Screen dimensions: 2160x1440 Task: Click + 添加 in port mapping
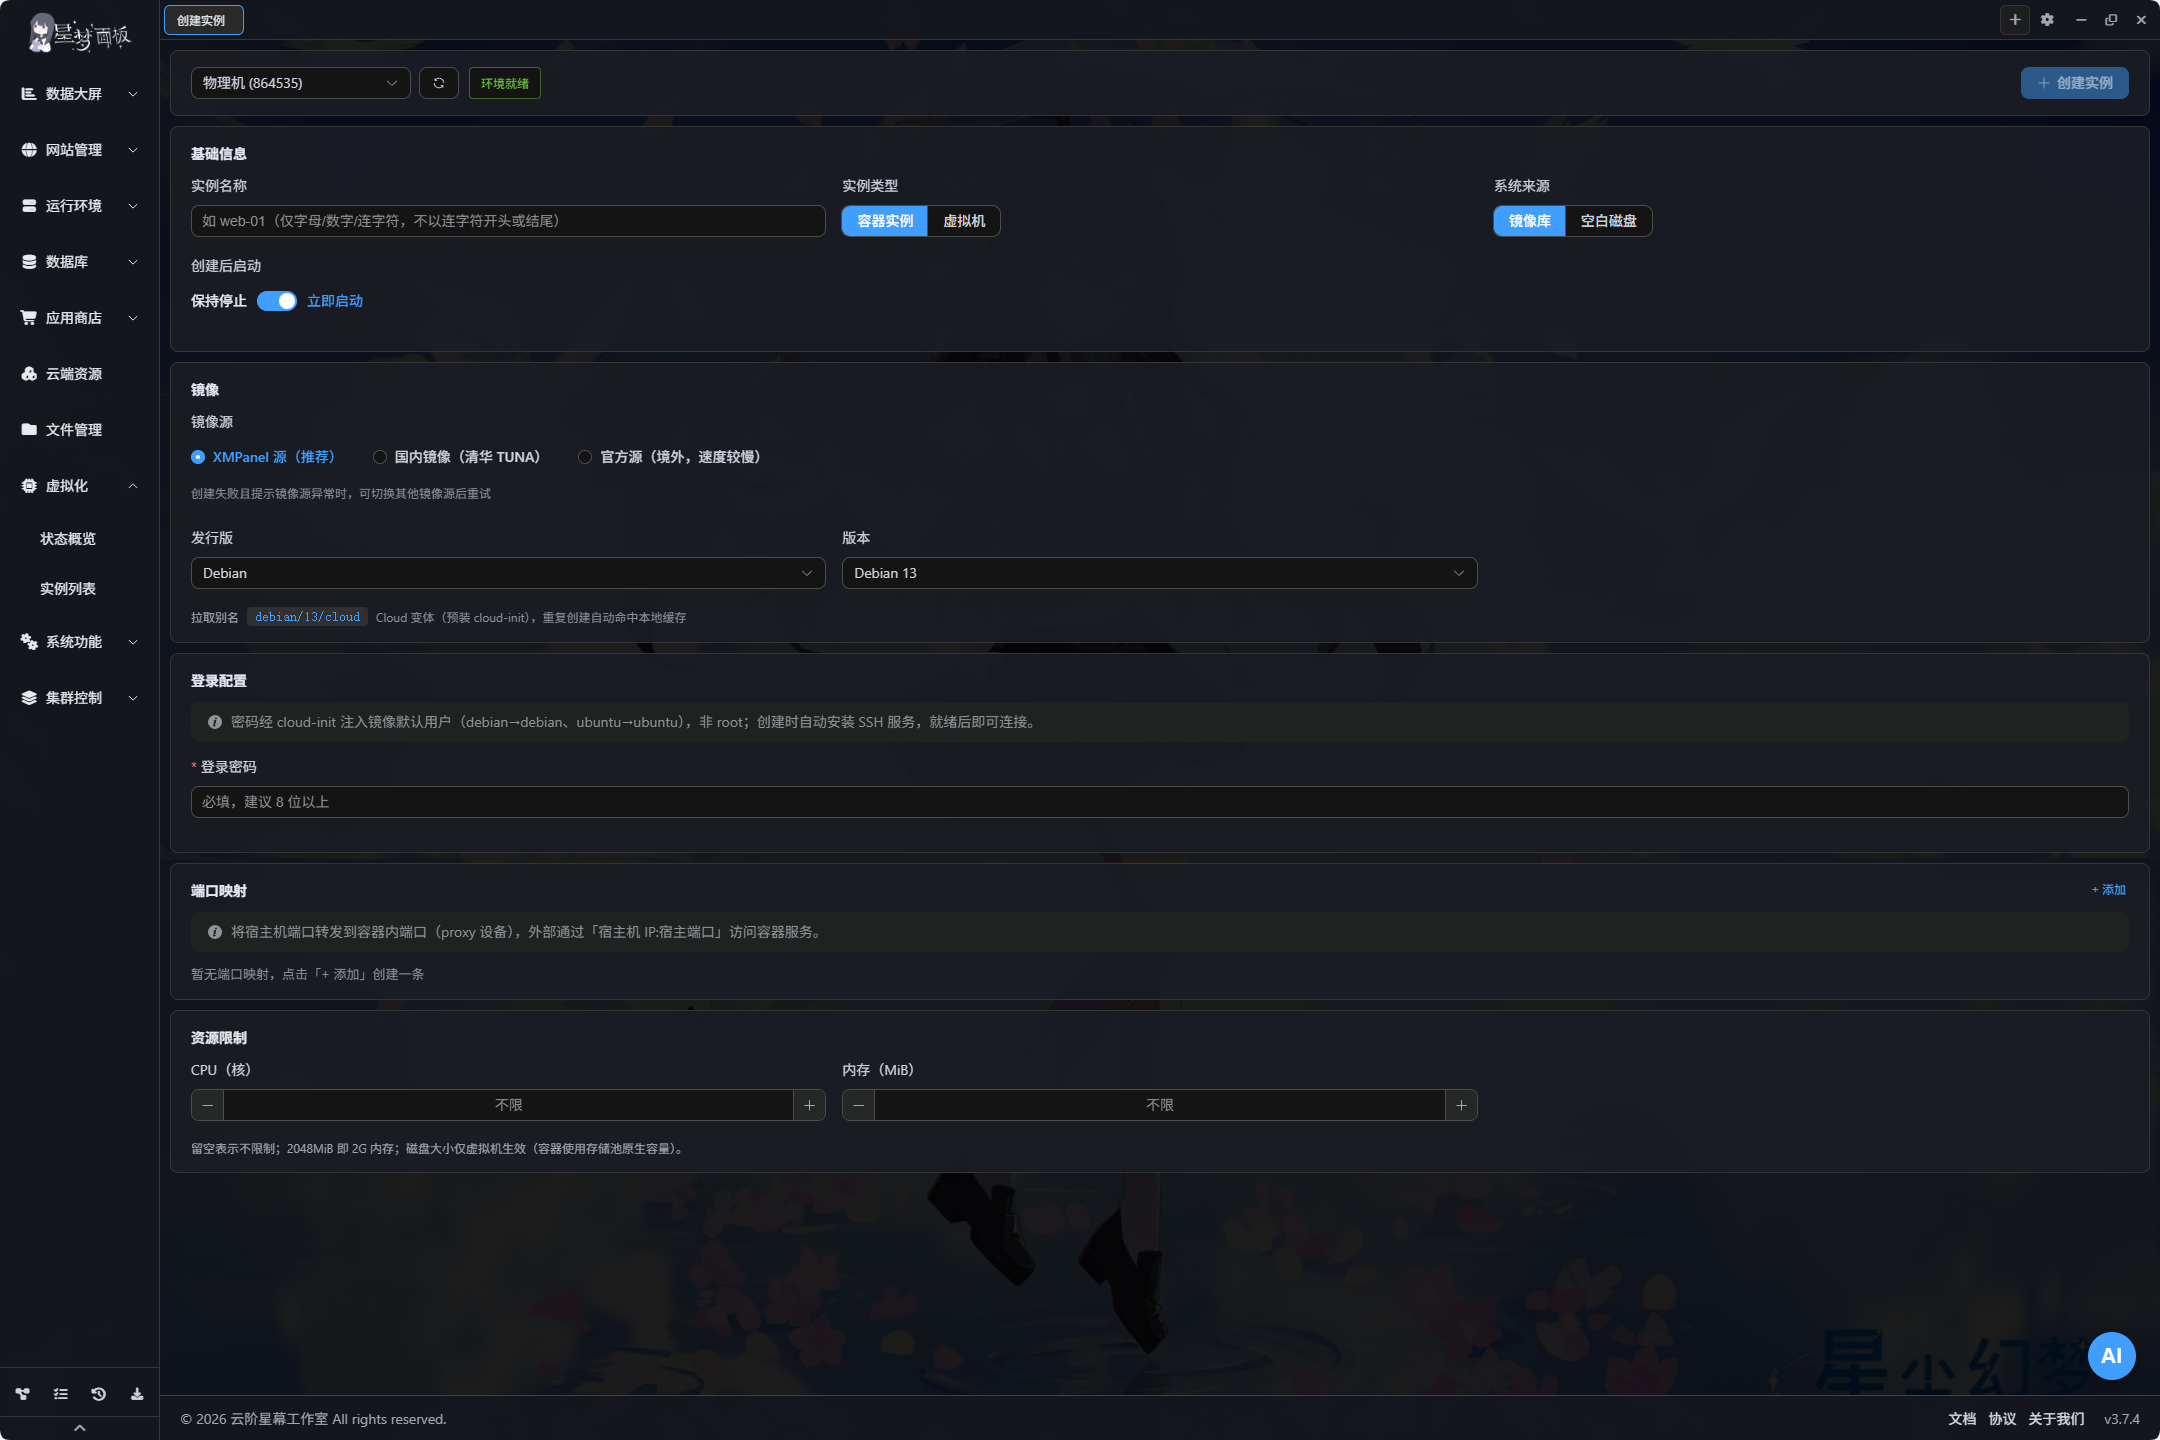click(x=2109, y=890)
